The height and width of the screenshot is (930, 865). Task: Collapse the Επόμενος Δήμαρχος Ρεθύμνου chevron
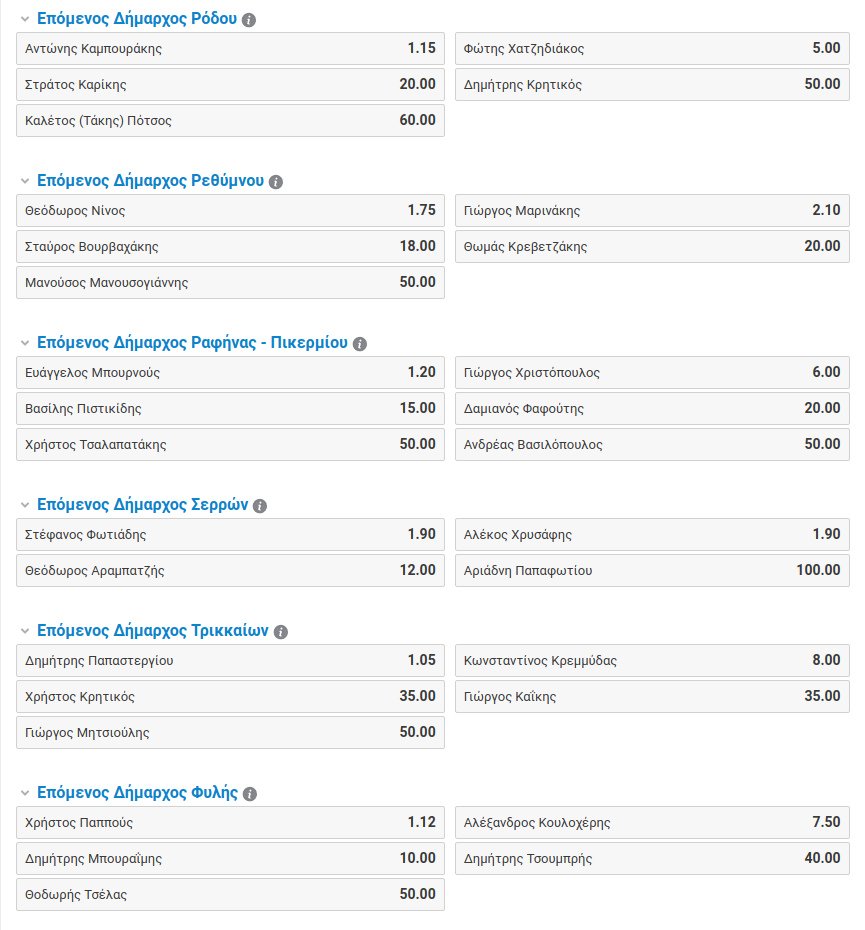coord(24,181)
